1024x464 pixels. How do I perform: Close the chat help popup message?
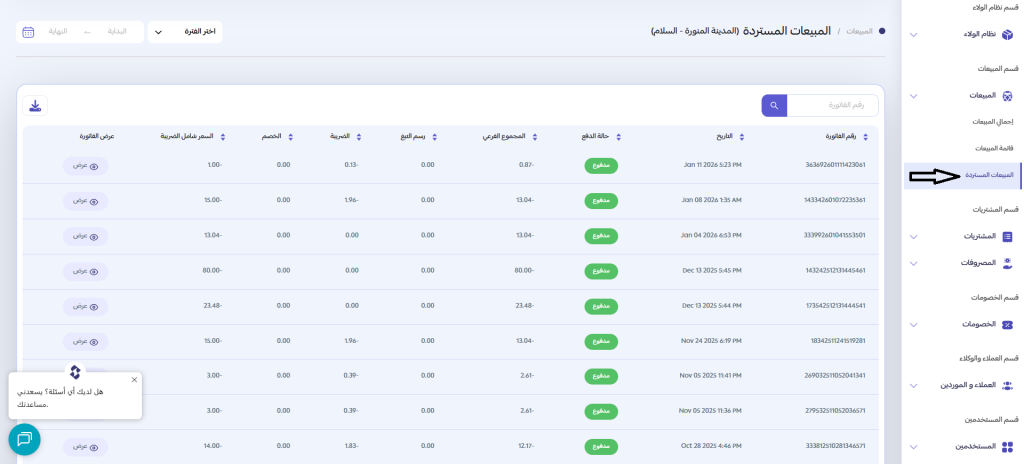click(134, 380)
